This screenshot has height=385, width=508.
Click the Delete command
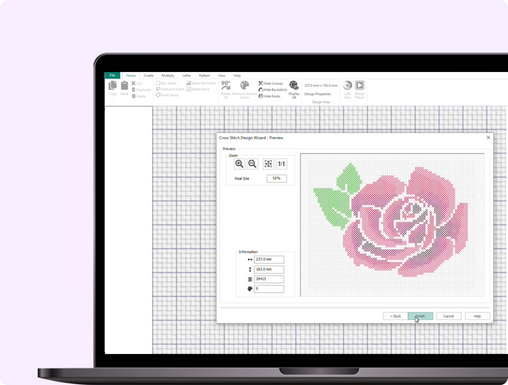(139, 96)
